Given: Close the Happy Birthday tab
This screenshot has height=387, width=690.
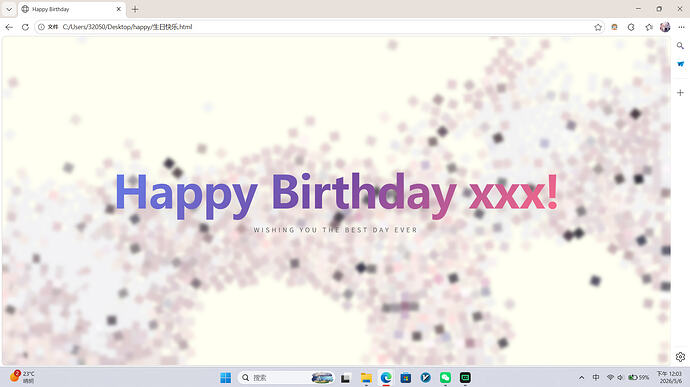Looking at the screenshot, I should [x=118, y=9].
